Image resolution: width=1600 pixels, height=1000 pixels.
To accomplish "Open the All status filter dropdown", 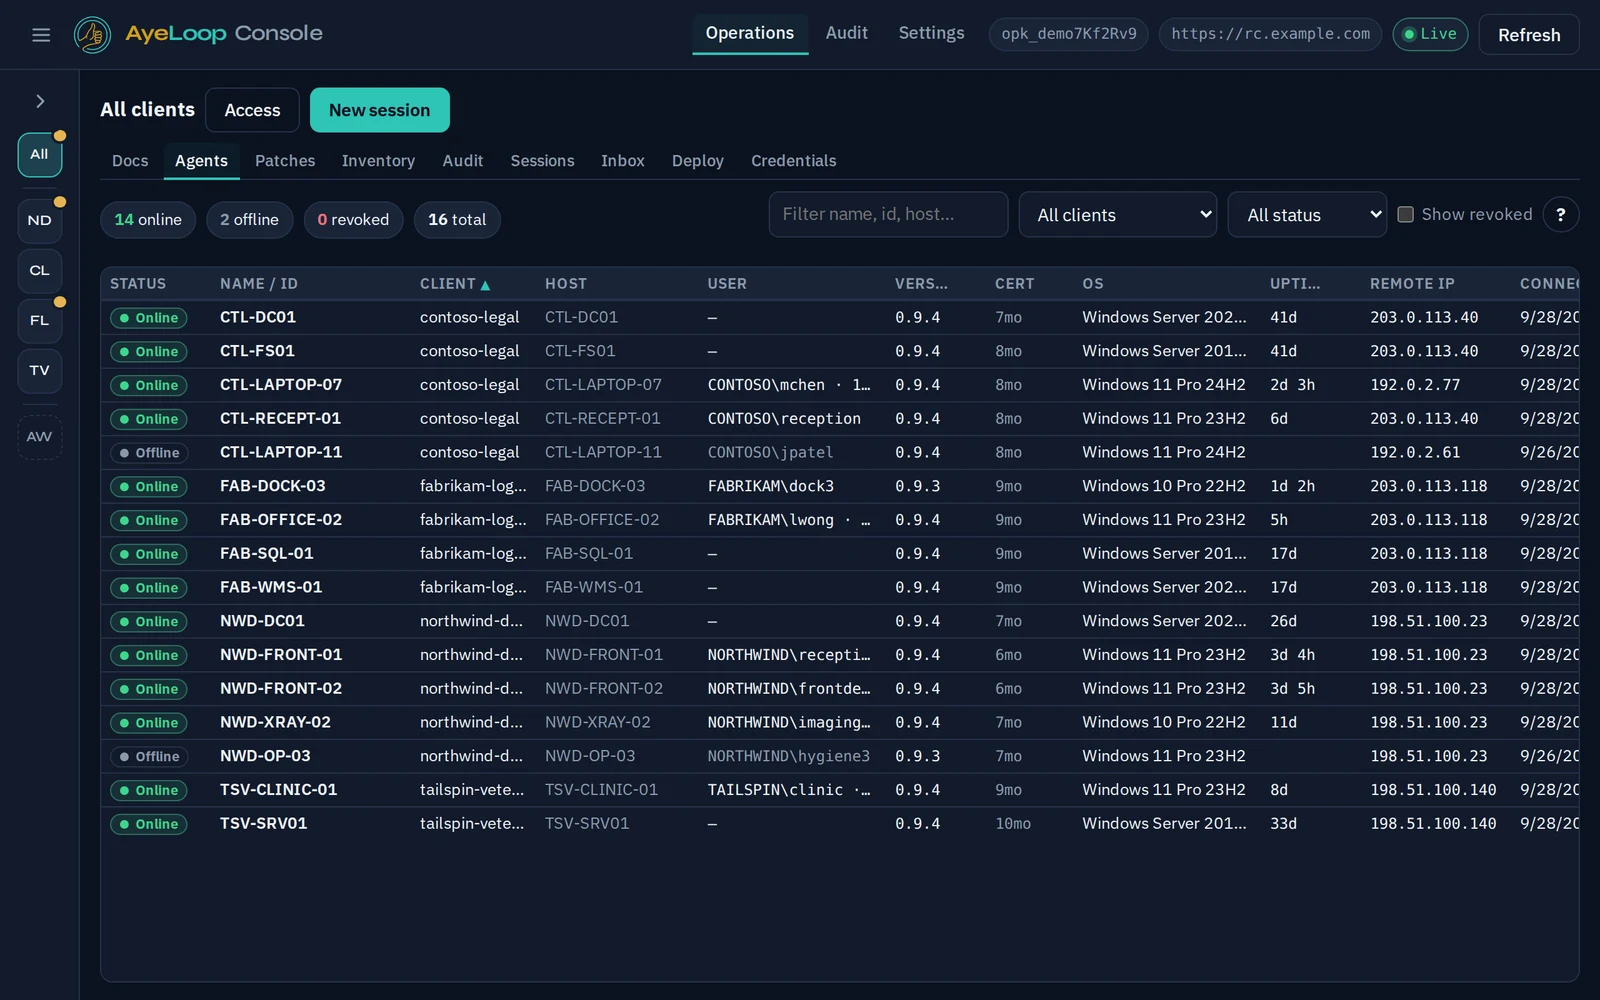I will pyautogui.click(x=1307, y=214).
